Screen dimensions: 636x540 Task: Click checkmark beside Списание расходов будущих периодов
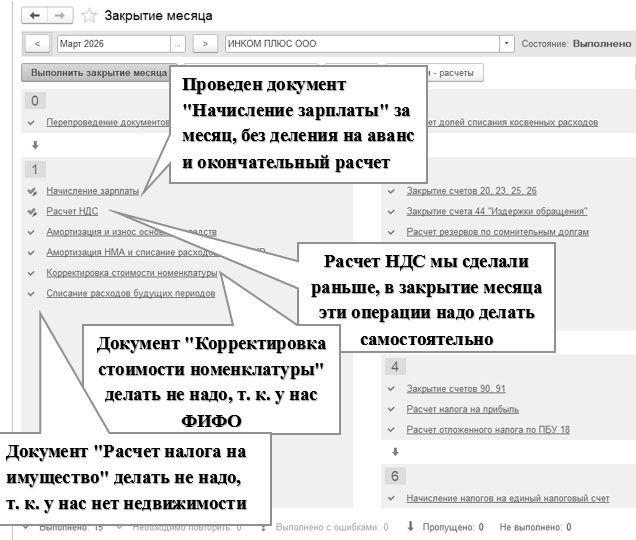tap(31, 294)
